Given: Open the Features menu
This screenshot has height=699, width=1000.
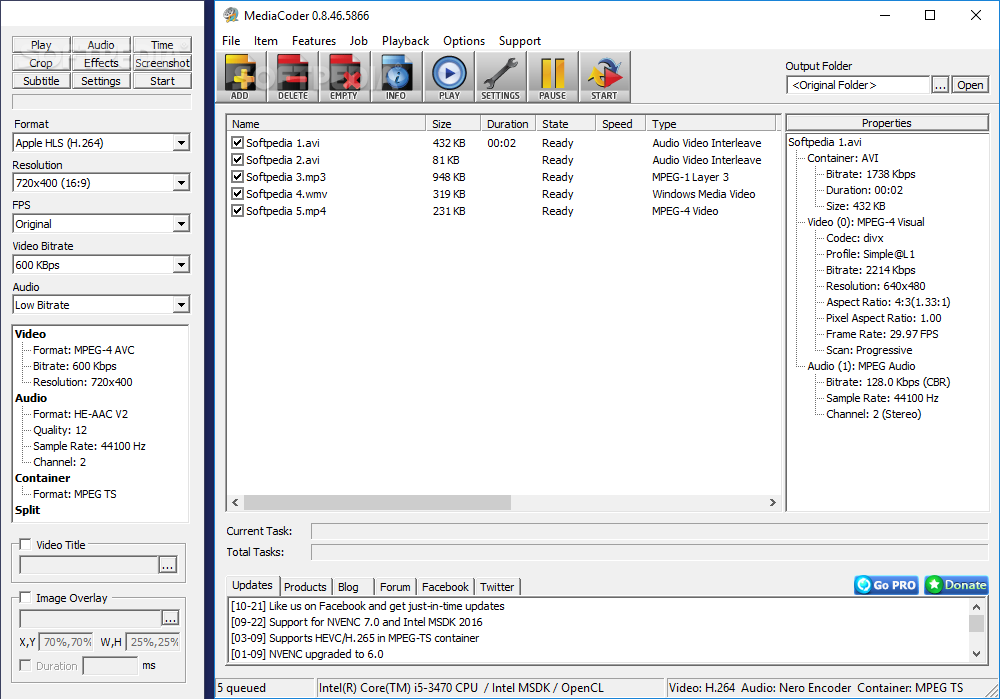Looking at the screenshot, I should [x=314, y=41].
